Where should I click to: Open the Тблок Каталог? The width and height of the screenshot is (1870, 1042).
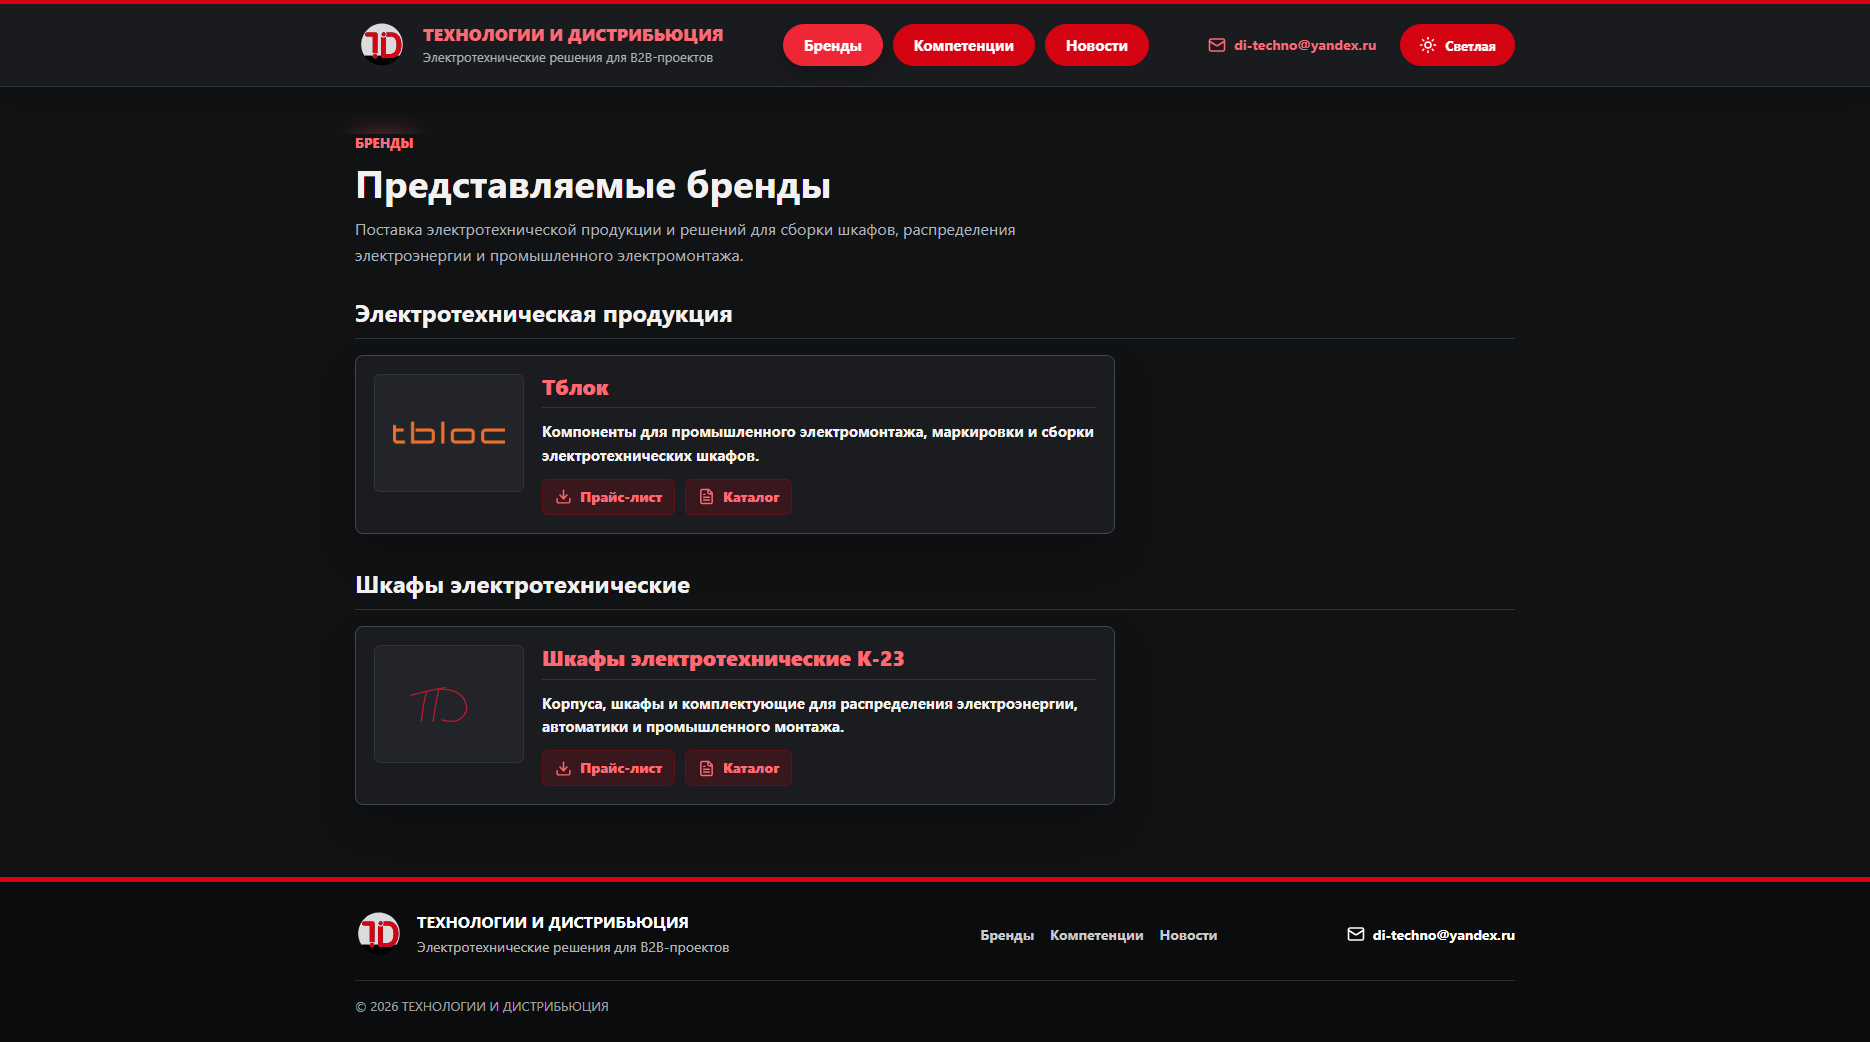tap(738, 497)
